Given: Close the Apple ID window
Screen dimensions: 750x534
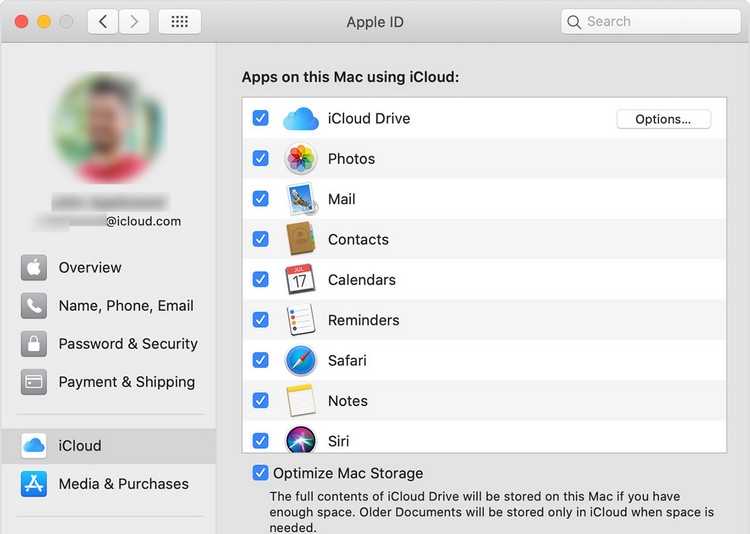Looking at the screenshot, I should [x=22, y=22].
